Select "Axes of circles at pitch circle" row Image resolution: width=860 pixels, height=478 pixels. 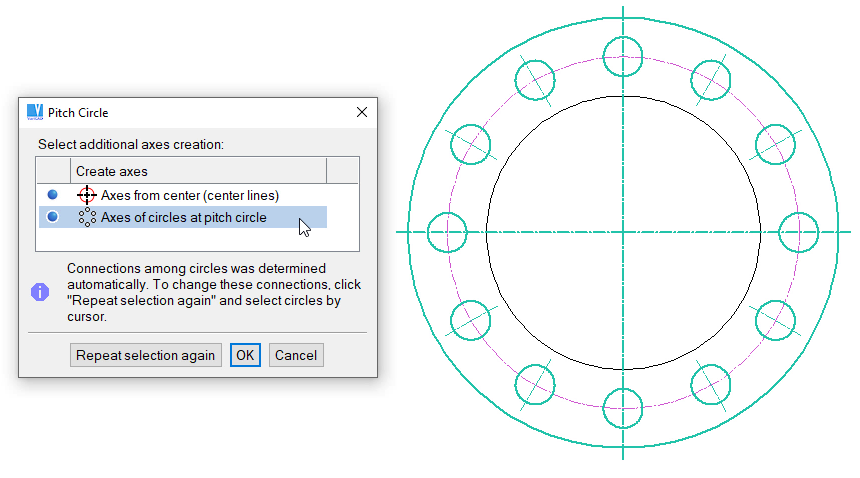pyautogui.click(x=183, y=217)
